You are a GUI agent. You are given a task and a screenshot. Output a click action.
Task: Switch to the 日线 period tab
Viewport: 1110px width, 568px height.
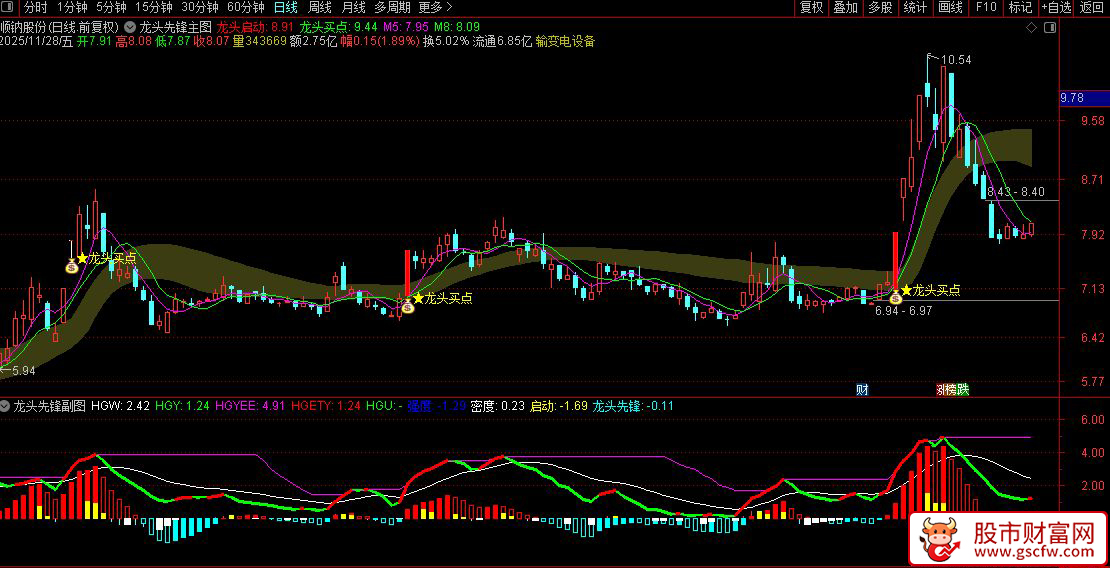point(286,7)
